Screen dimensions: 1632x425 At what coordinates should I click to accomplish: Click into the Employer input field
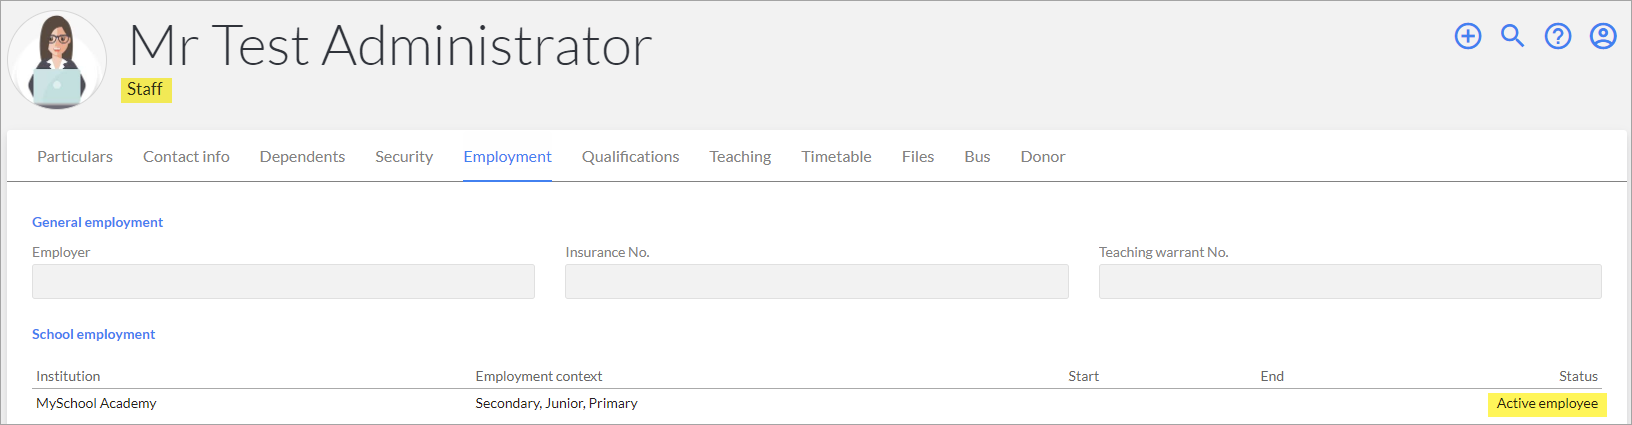tap(283, 281)
